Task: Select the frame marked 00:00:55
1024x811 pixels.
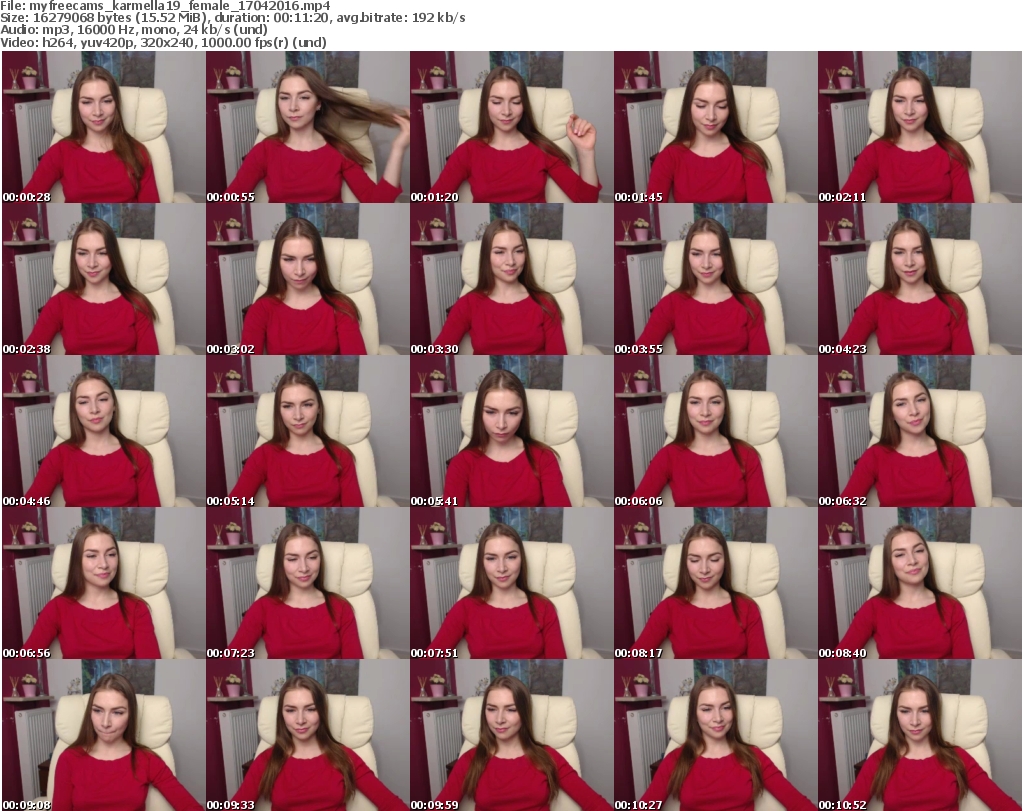Action: 307,127
